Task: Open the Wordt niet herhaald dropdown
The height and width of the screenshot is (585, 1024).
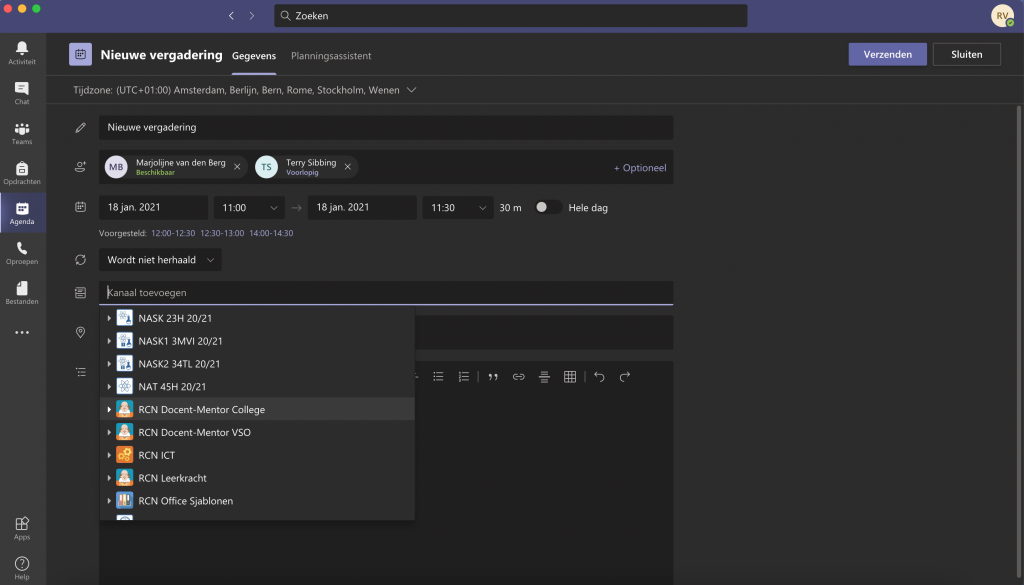Action: 161,260
